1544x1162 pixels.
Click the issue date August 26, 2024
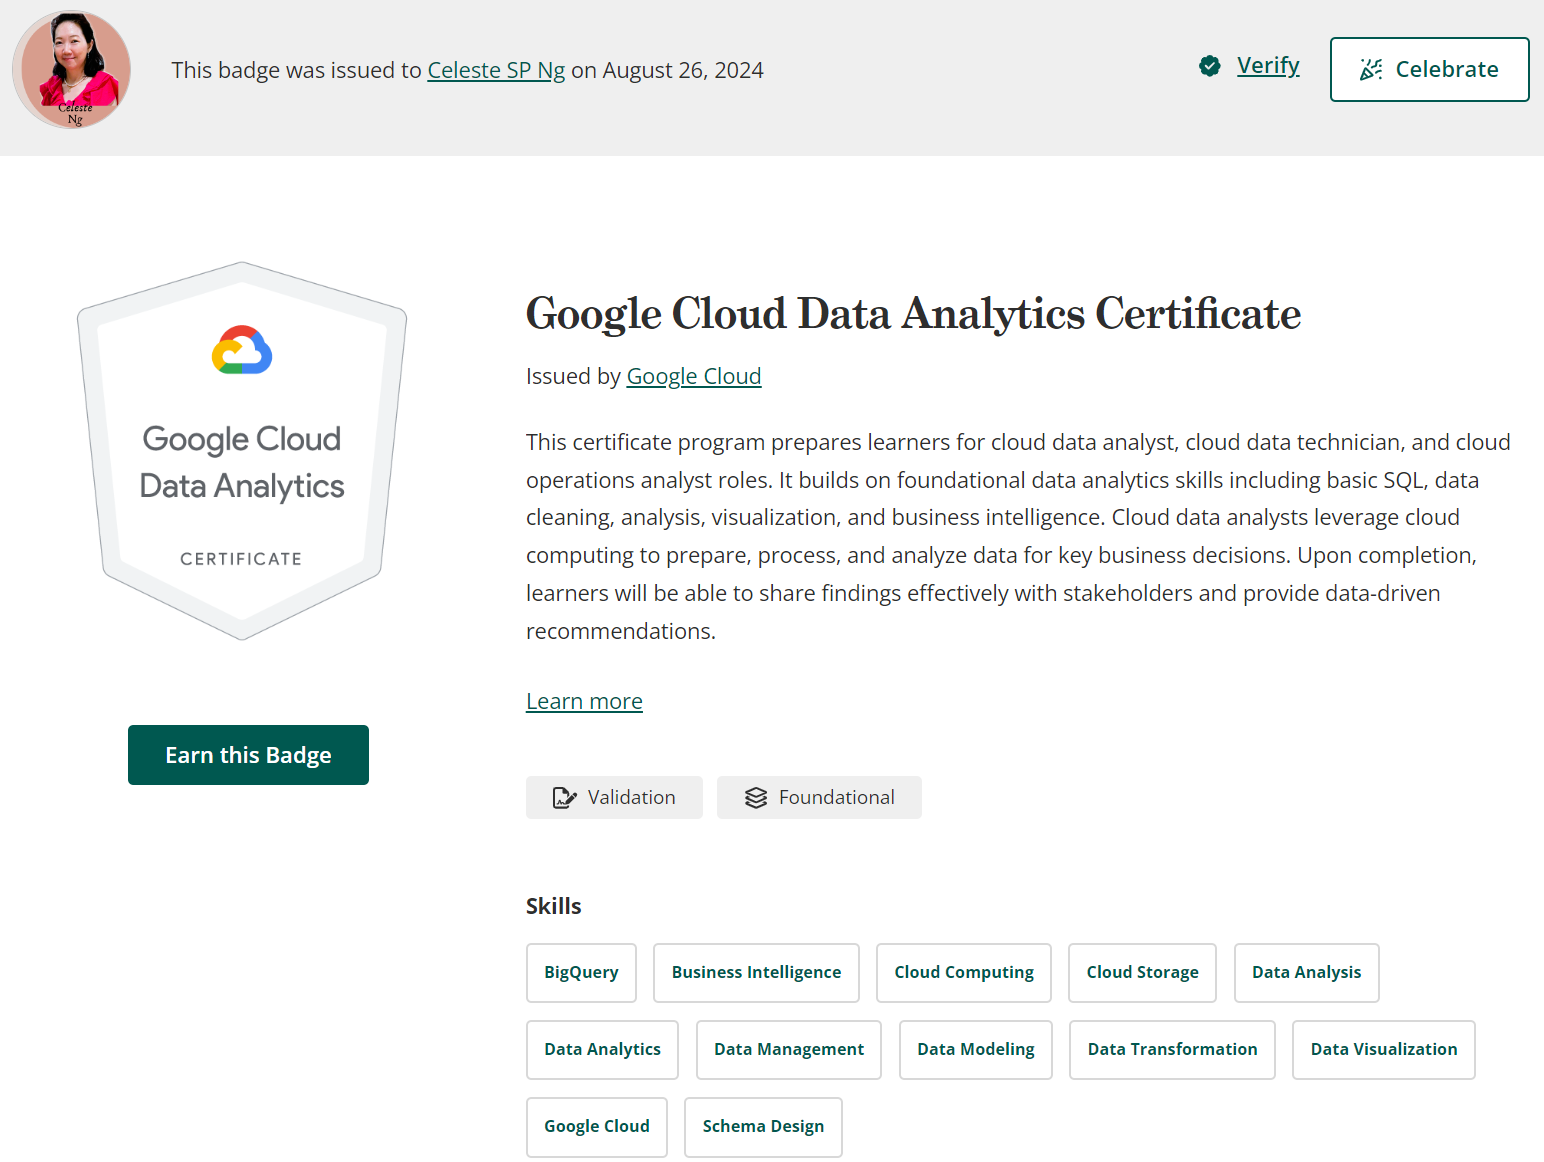(x=683, y=70)
